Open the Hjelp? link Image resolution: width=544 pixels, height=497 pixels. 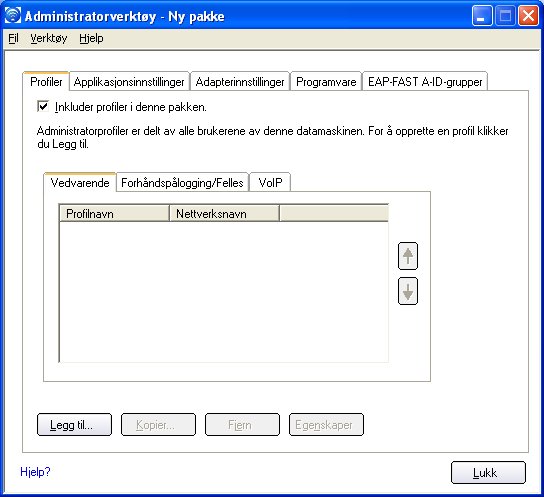coord(35,472)
